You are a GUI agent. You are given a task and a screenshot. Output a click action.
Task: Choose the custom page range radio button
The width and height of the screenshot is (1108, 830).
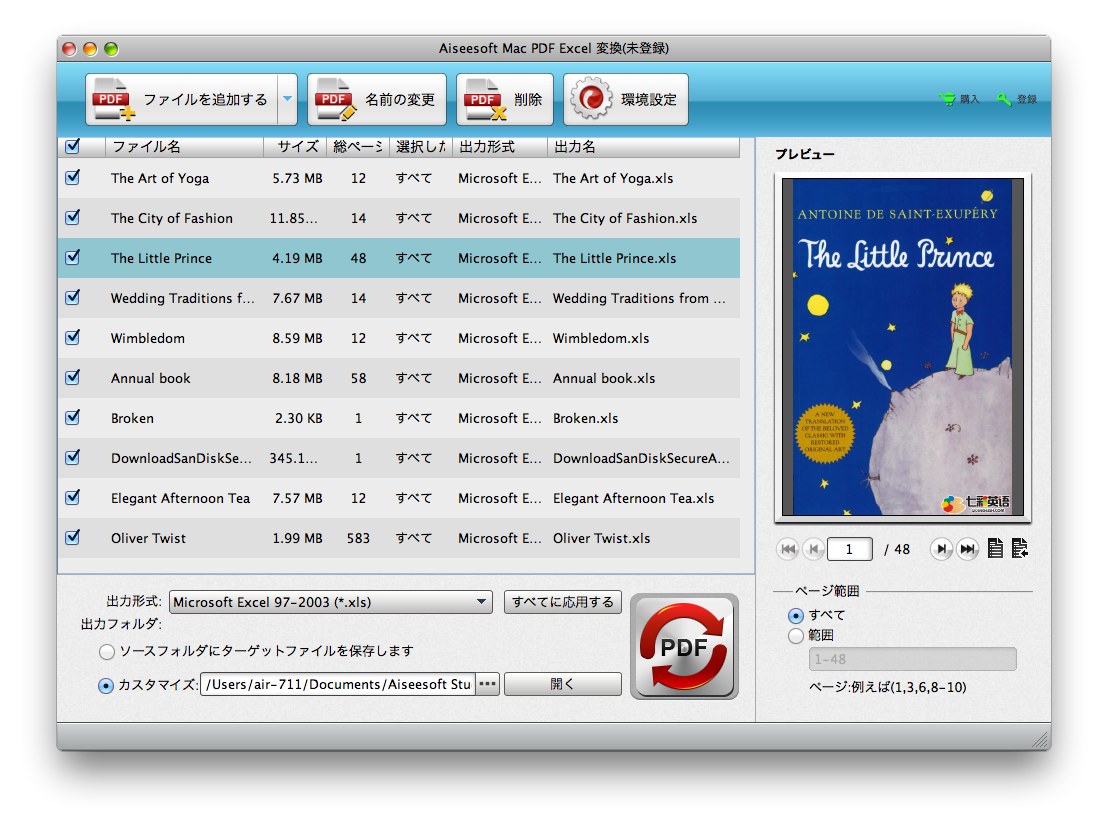pyautogui.click(x=796, y=636)
